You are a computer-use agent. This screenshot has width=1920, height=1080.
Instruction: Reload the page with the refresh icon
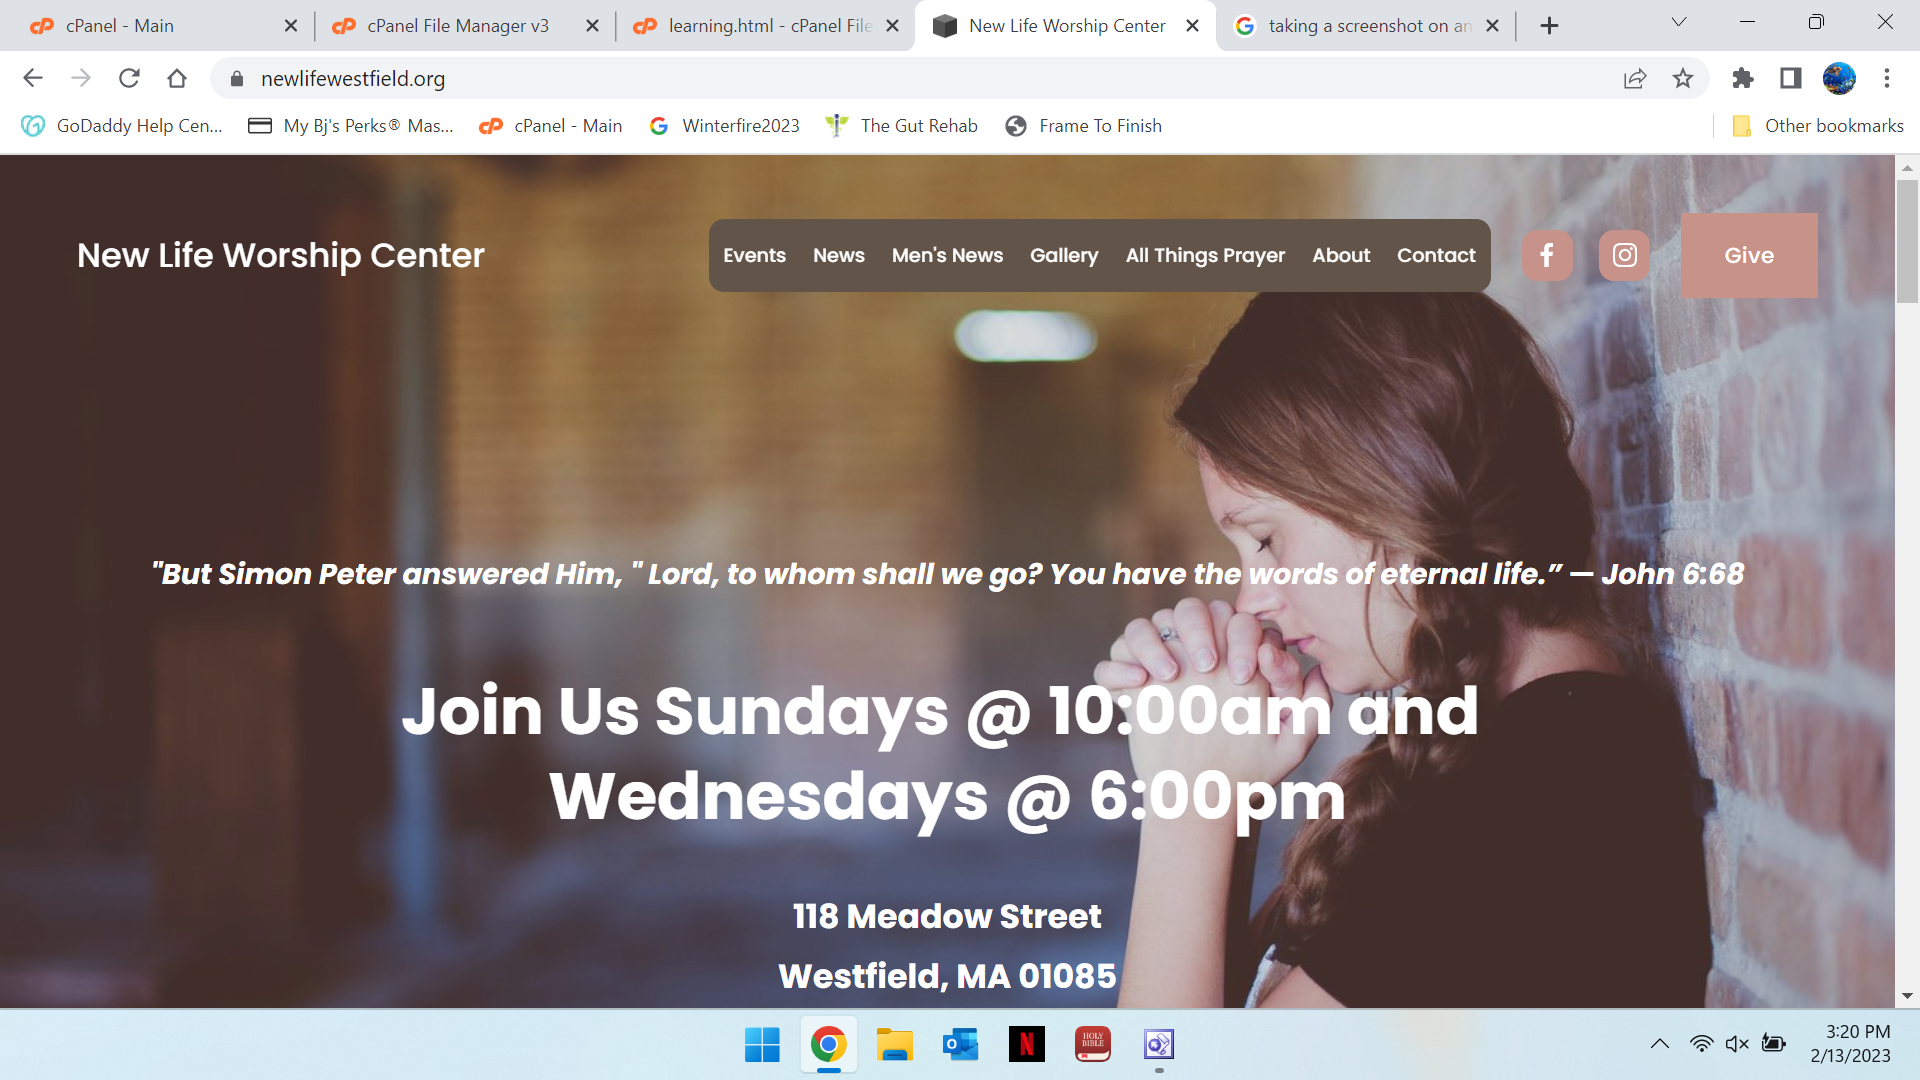coord(129,78)
